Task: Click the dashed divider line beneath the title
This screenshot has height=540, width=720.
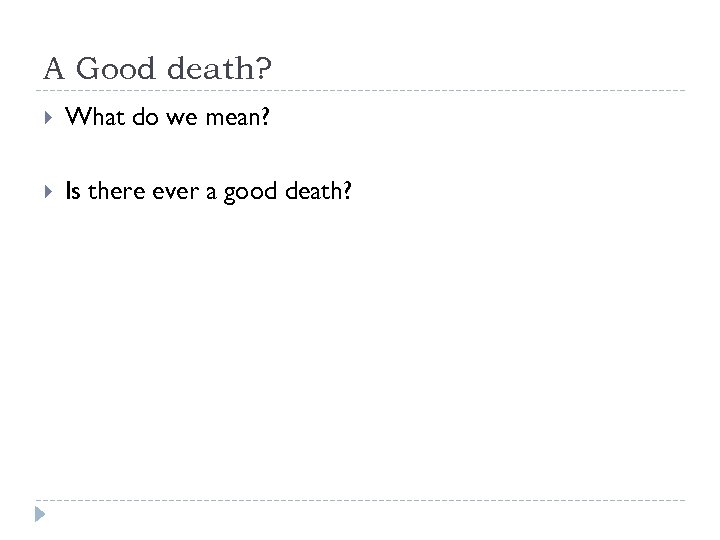Action: [x=360, y=91]
